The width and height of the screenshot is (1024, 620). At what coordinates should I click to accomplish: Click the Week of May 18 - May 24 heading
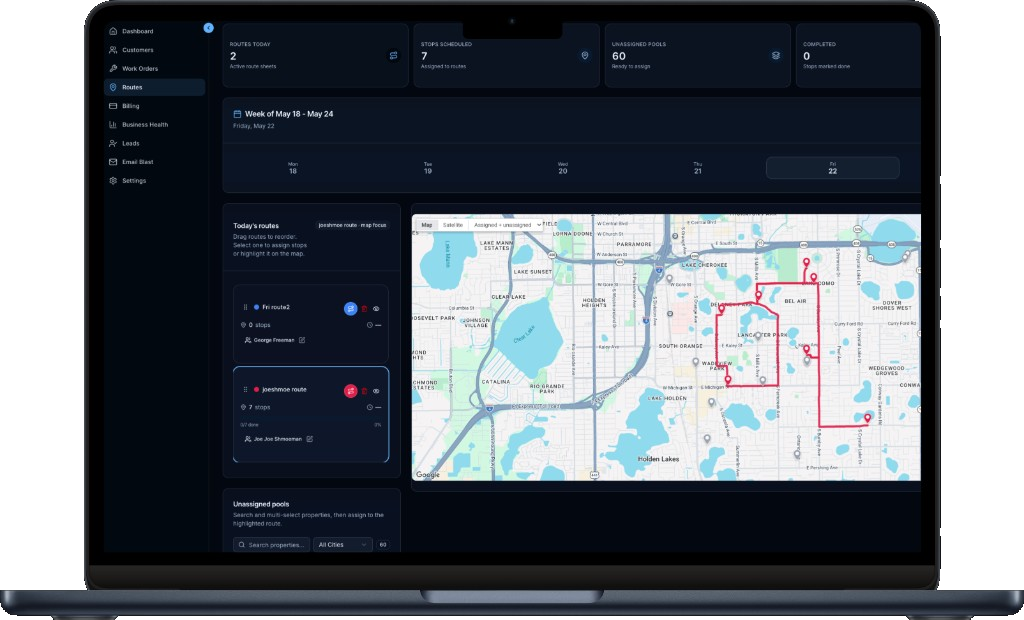(289, 114)
